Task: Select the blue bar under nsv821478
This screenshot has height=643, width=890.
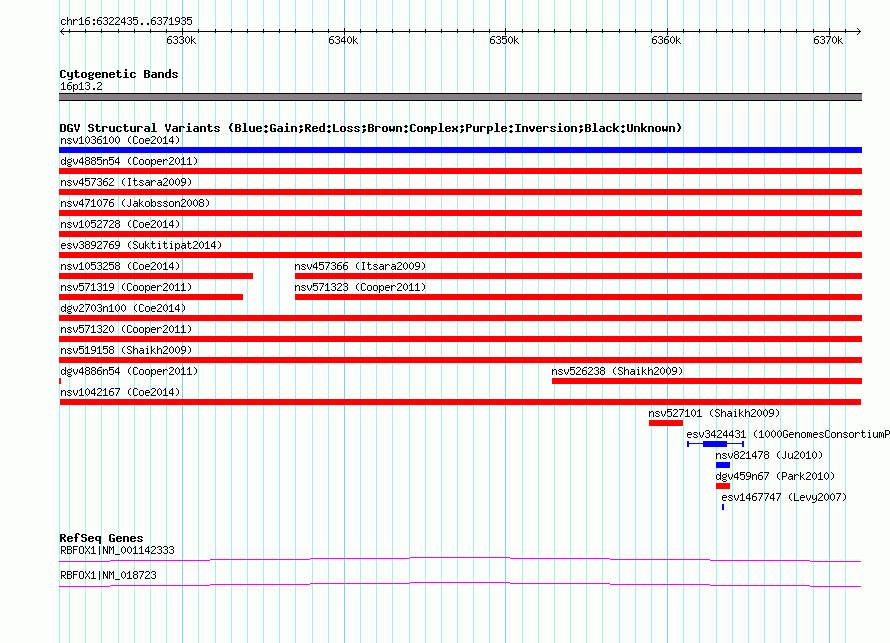Action: point(723,465)
